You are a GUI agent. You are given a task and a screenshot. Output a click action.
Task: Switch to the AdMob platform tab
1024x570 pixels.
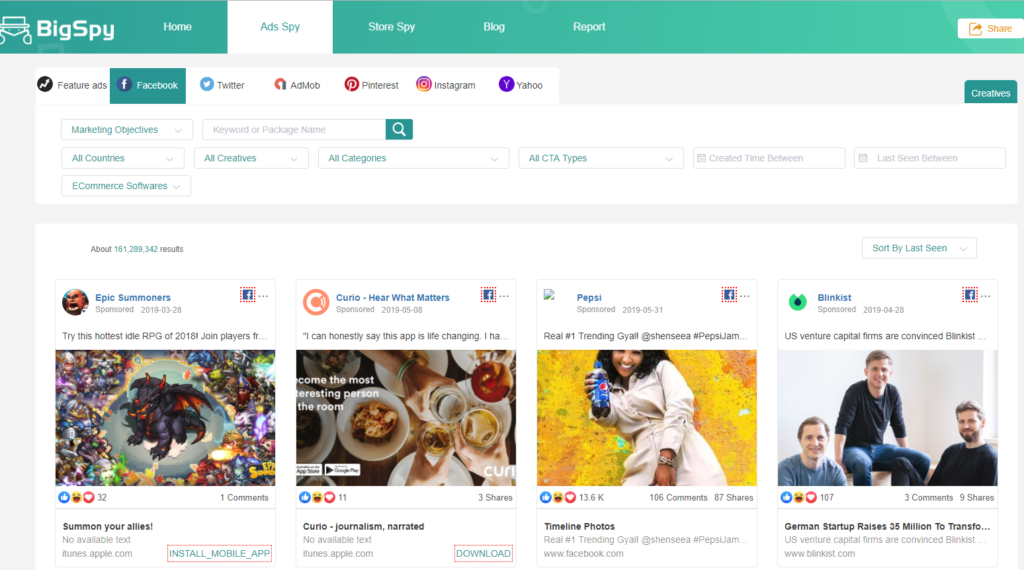coord(297,85)
